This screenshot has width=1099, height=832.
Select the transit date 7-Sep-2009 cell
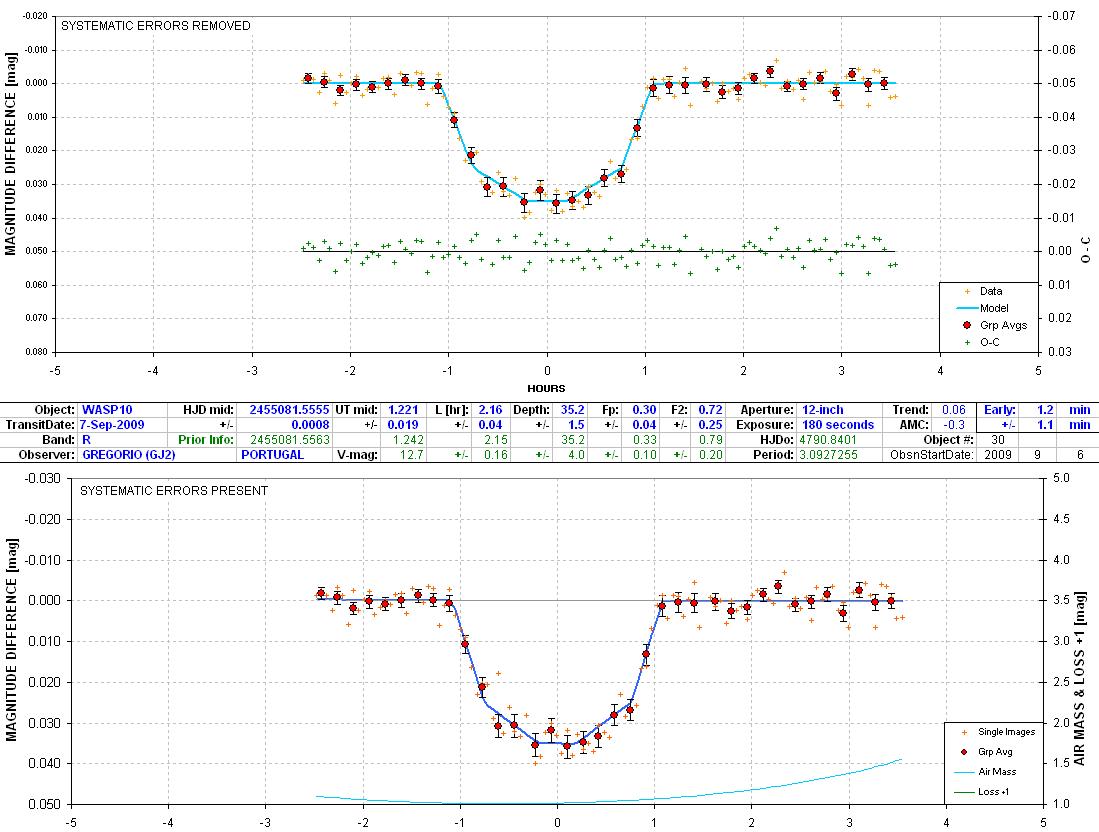[112, 425]
